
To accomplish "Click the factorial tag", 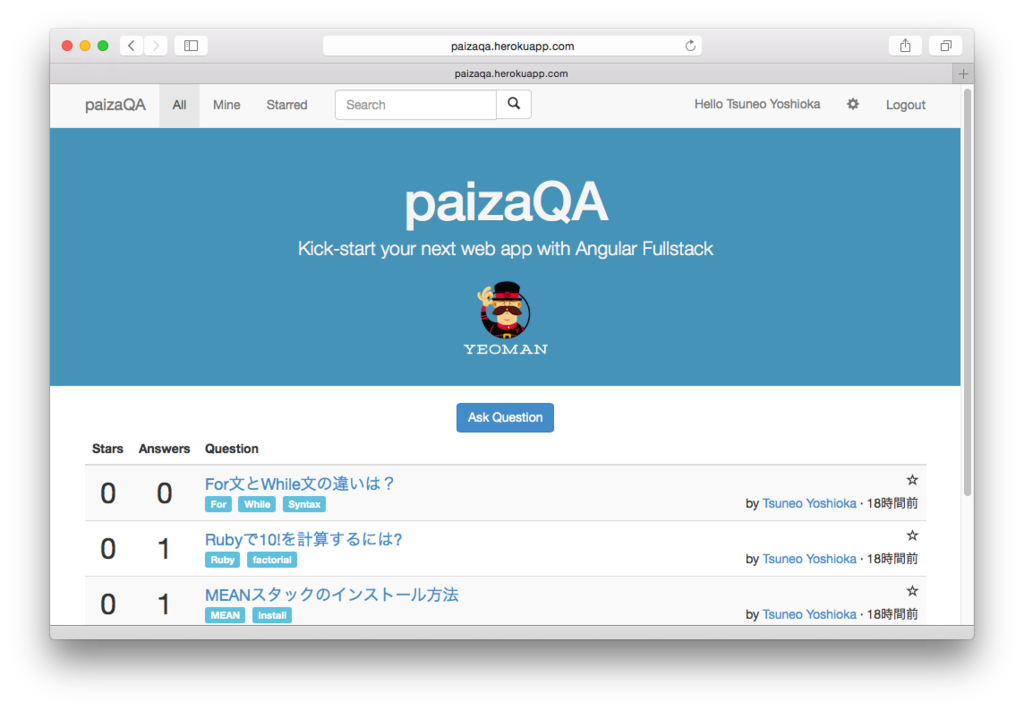I will click(272, 560).
